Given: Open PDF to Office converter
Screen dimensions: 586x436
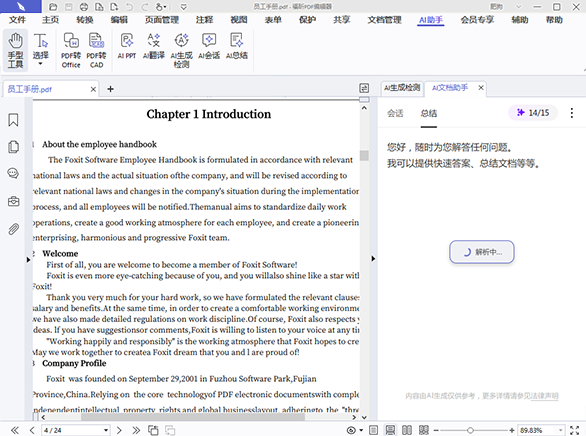Looking at the screenshot, I should click(71, 50).
